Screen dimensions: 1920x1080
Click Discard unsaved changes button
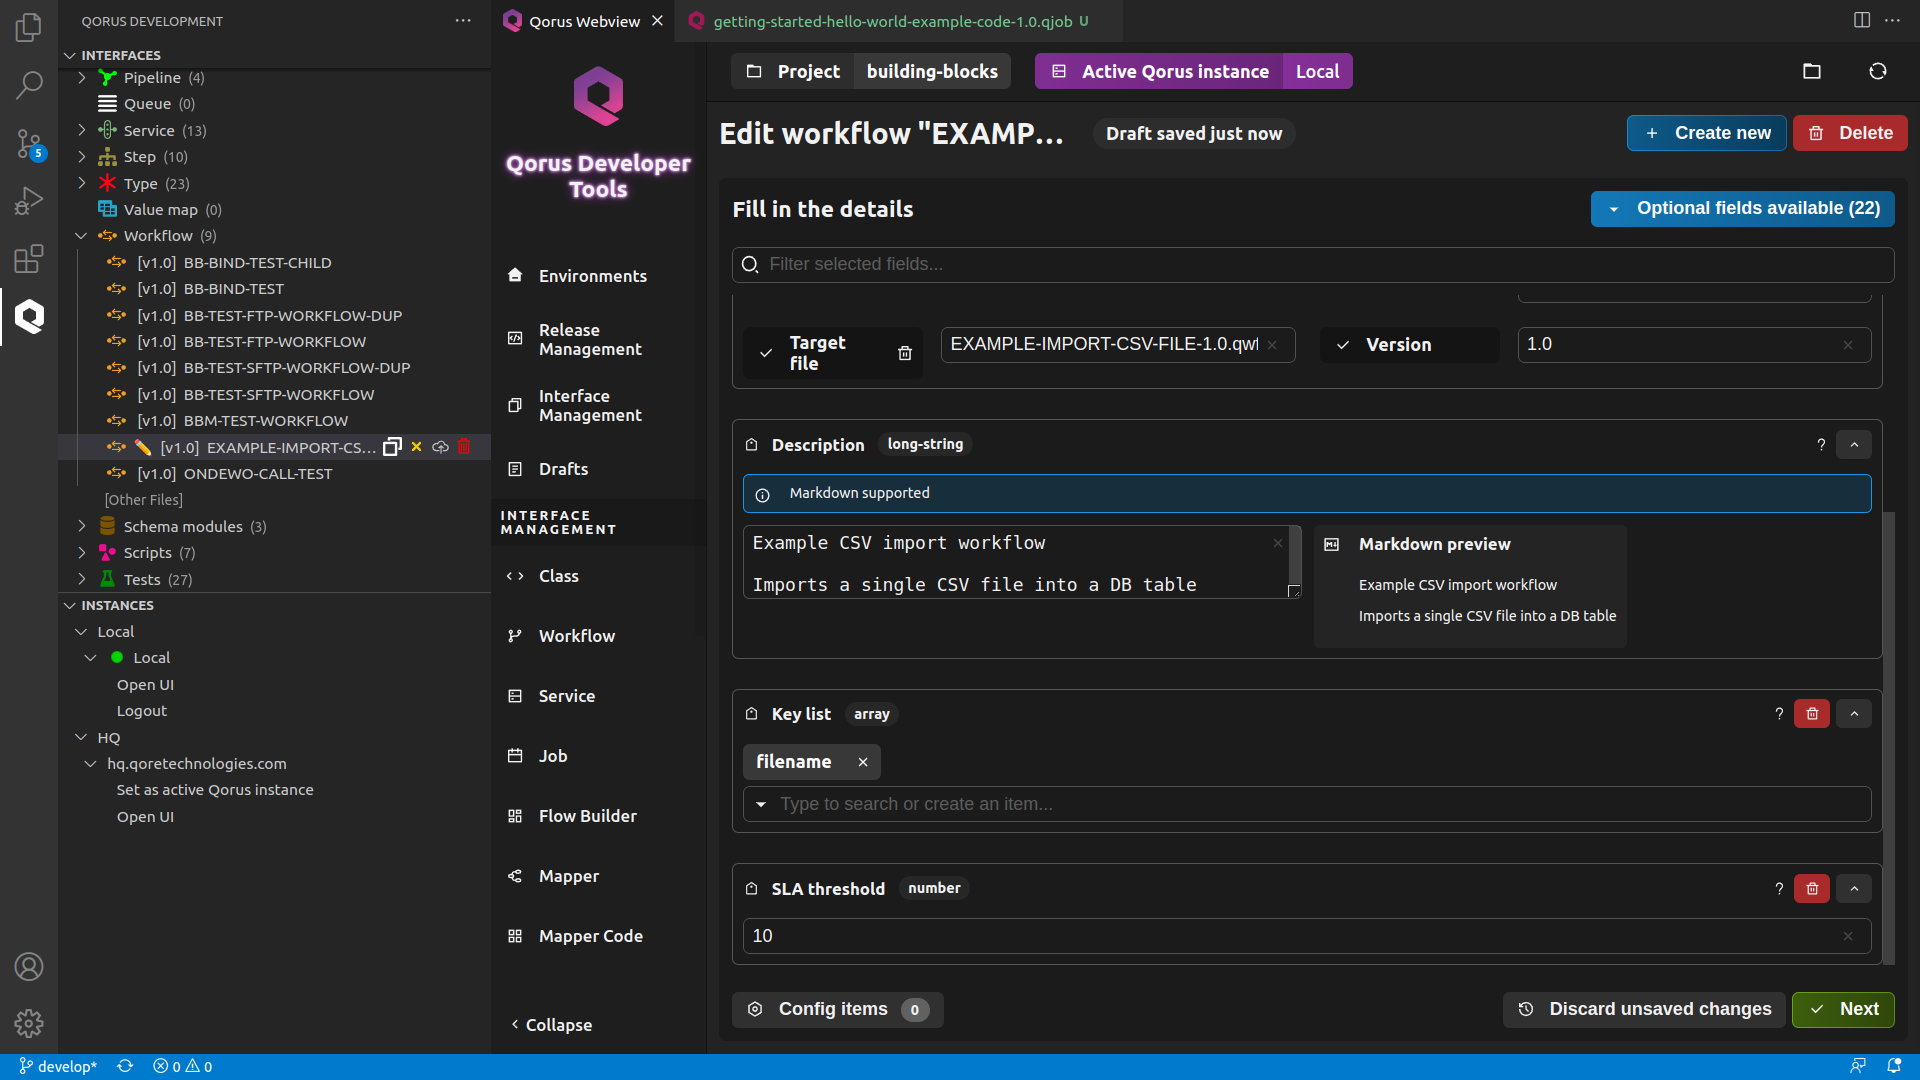click(1644, 1010)
